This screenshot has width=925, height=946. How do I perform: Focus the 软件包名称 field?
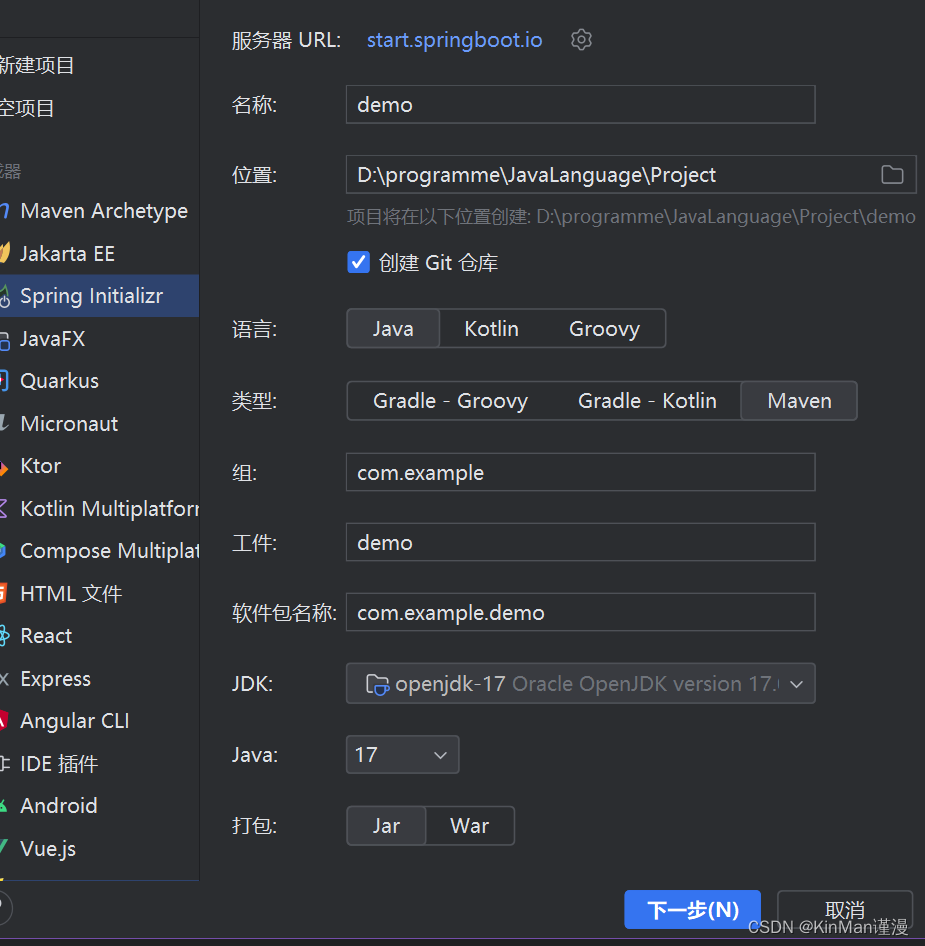580,612
